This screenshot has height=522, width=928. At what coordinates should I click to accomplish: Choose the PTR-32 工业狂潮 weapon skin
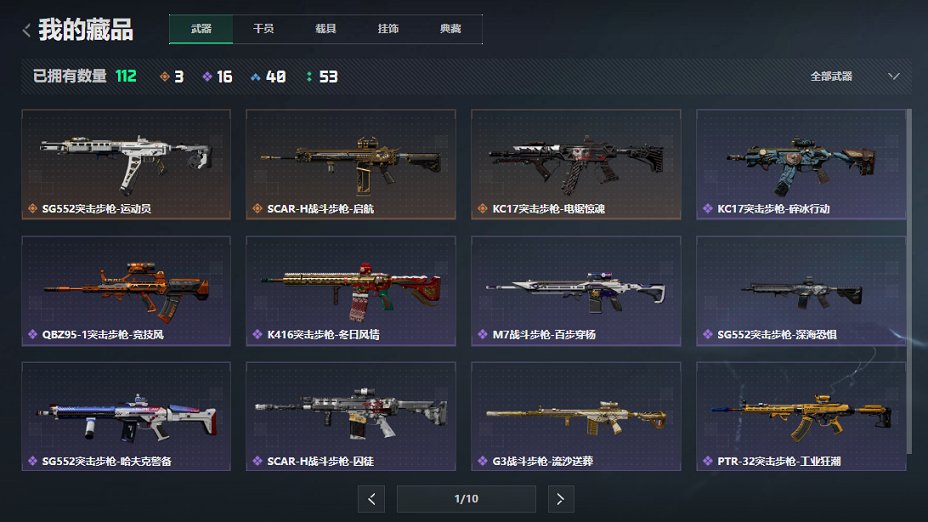point(801,417)
